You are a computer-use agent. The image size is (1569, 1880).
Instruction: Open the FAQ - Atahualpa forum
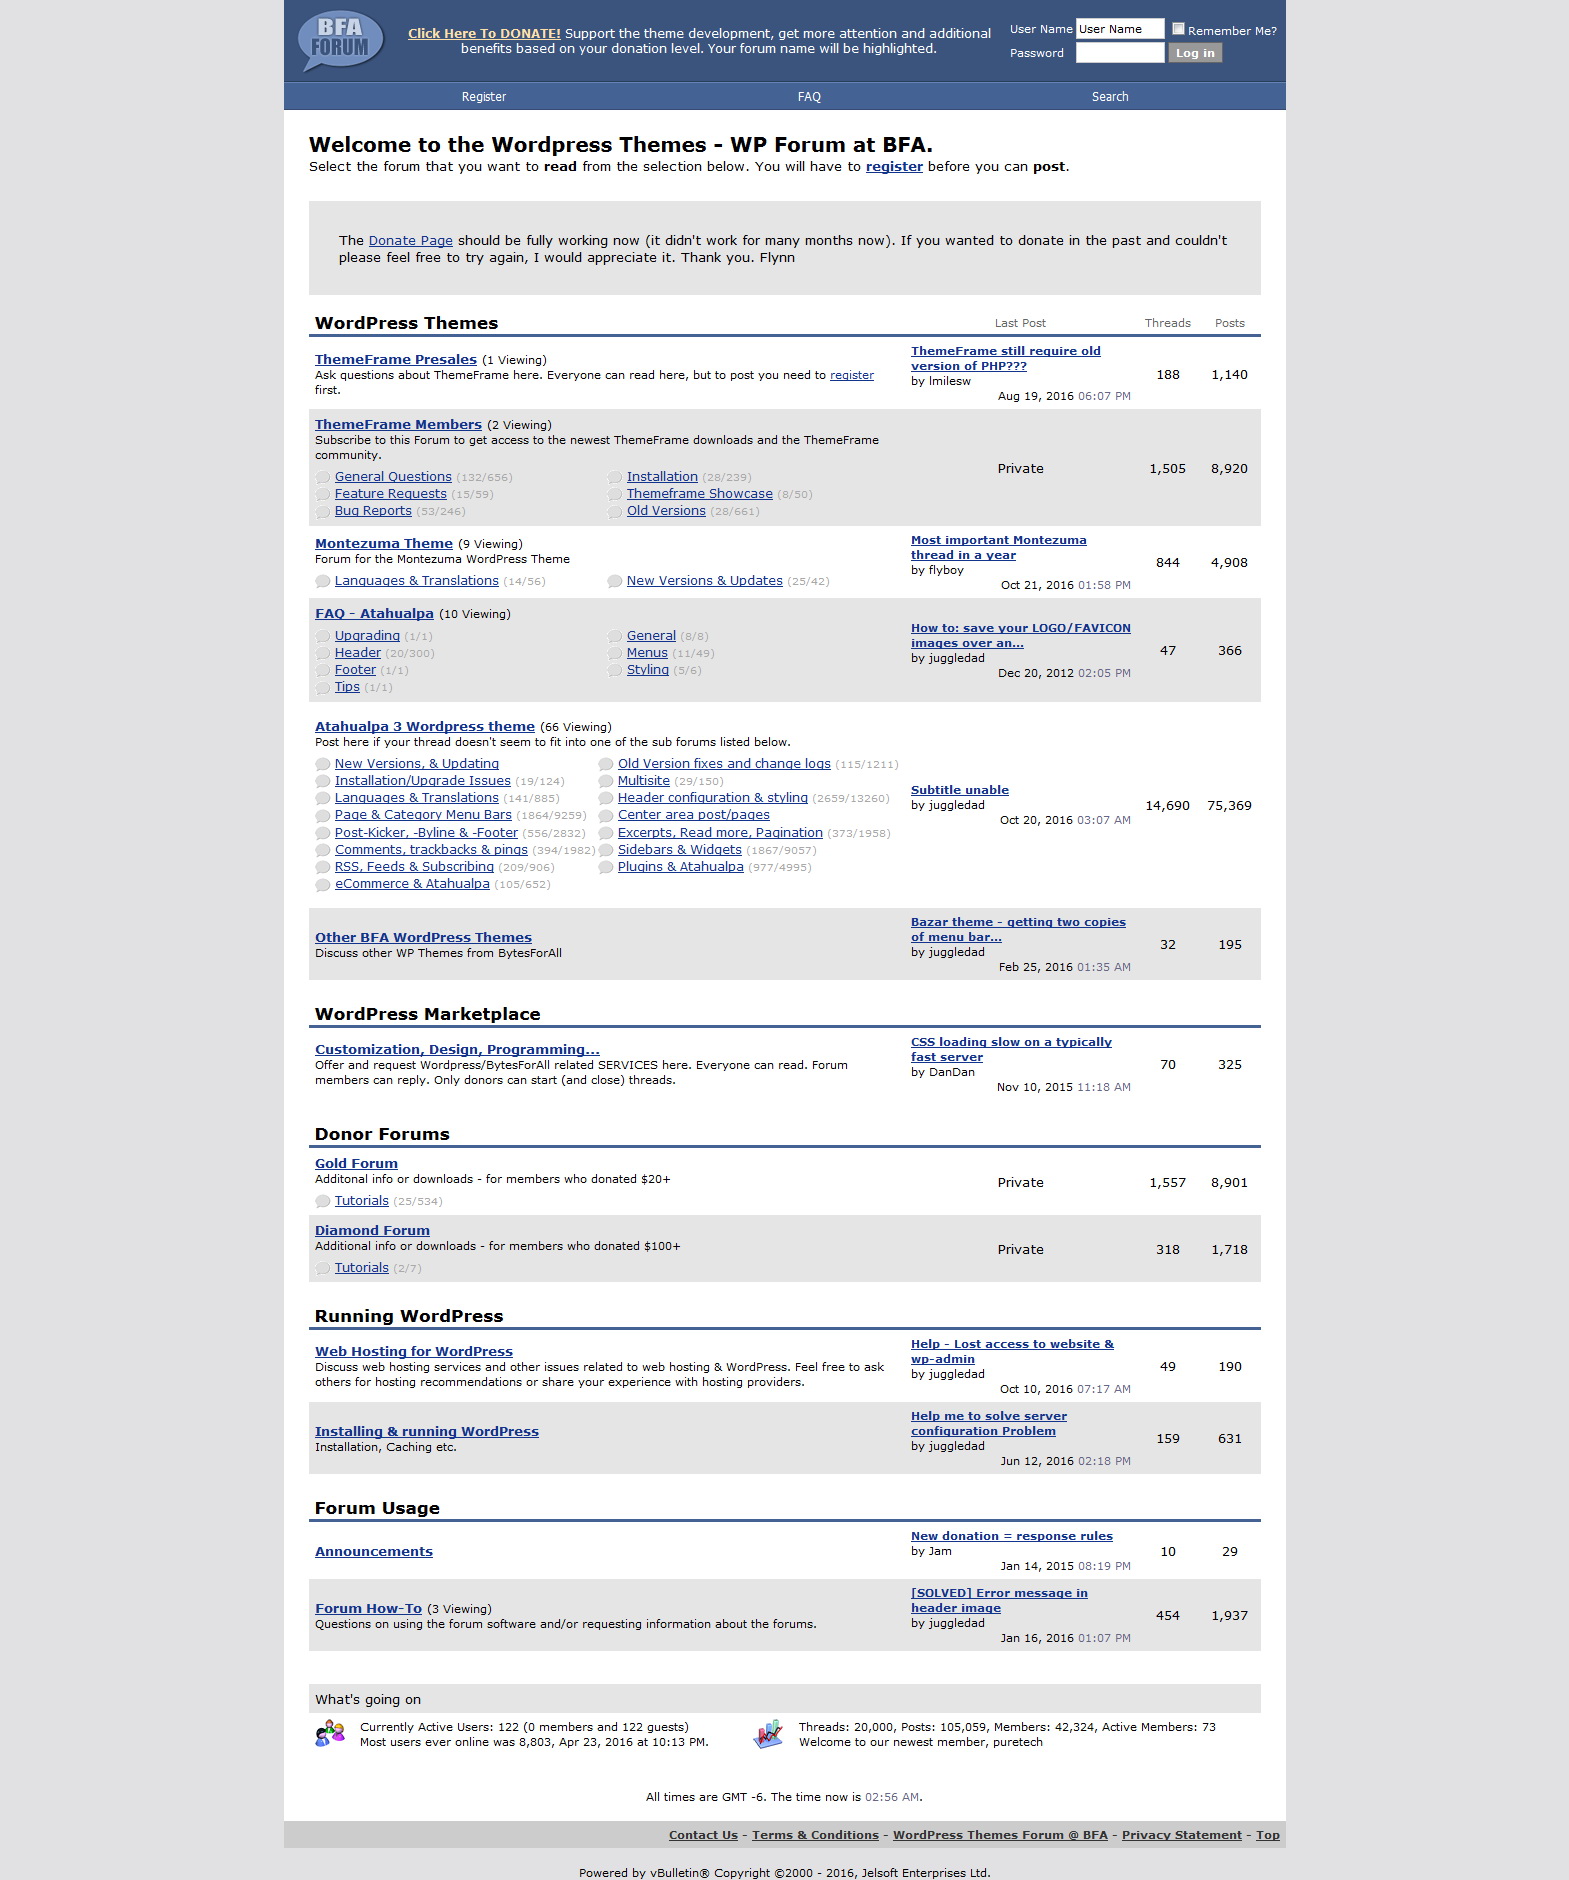374,613
